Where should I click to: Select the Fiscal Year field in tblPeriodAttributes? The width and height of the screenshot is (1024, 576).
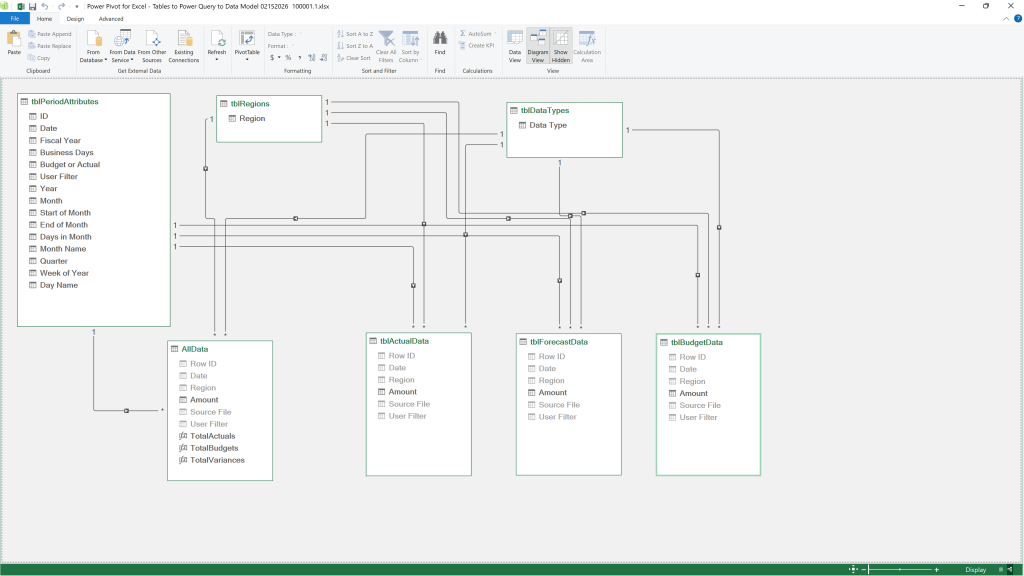tap(60, 140)
